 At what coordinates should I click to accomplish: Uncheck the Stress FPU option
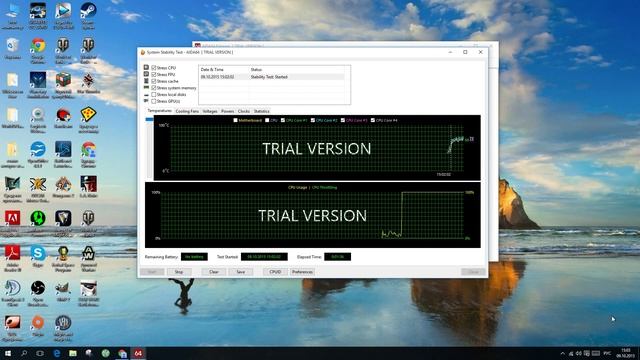(x=154, y=75)
